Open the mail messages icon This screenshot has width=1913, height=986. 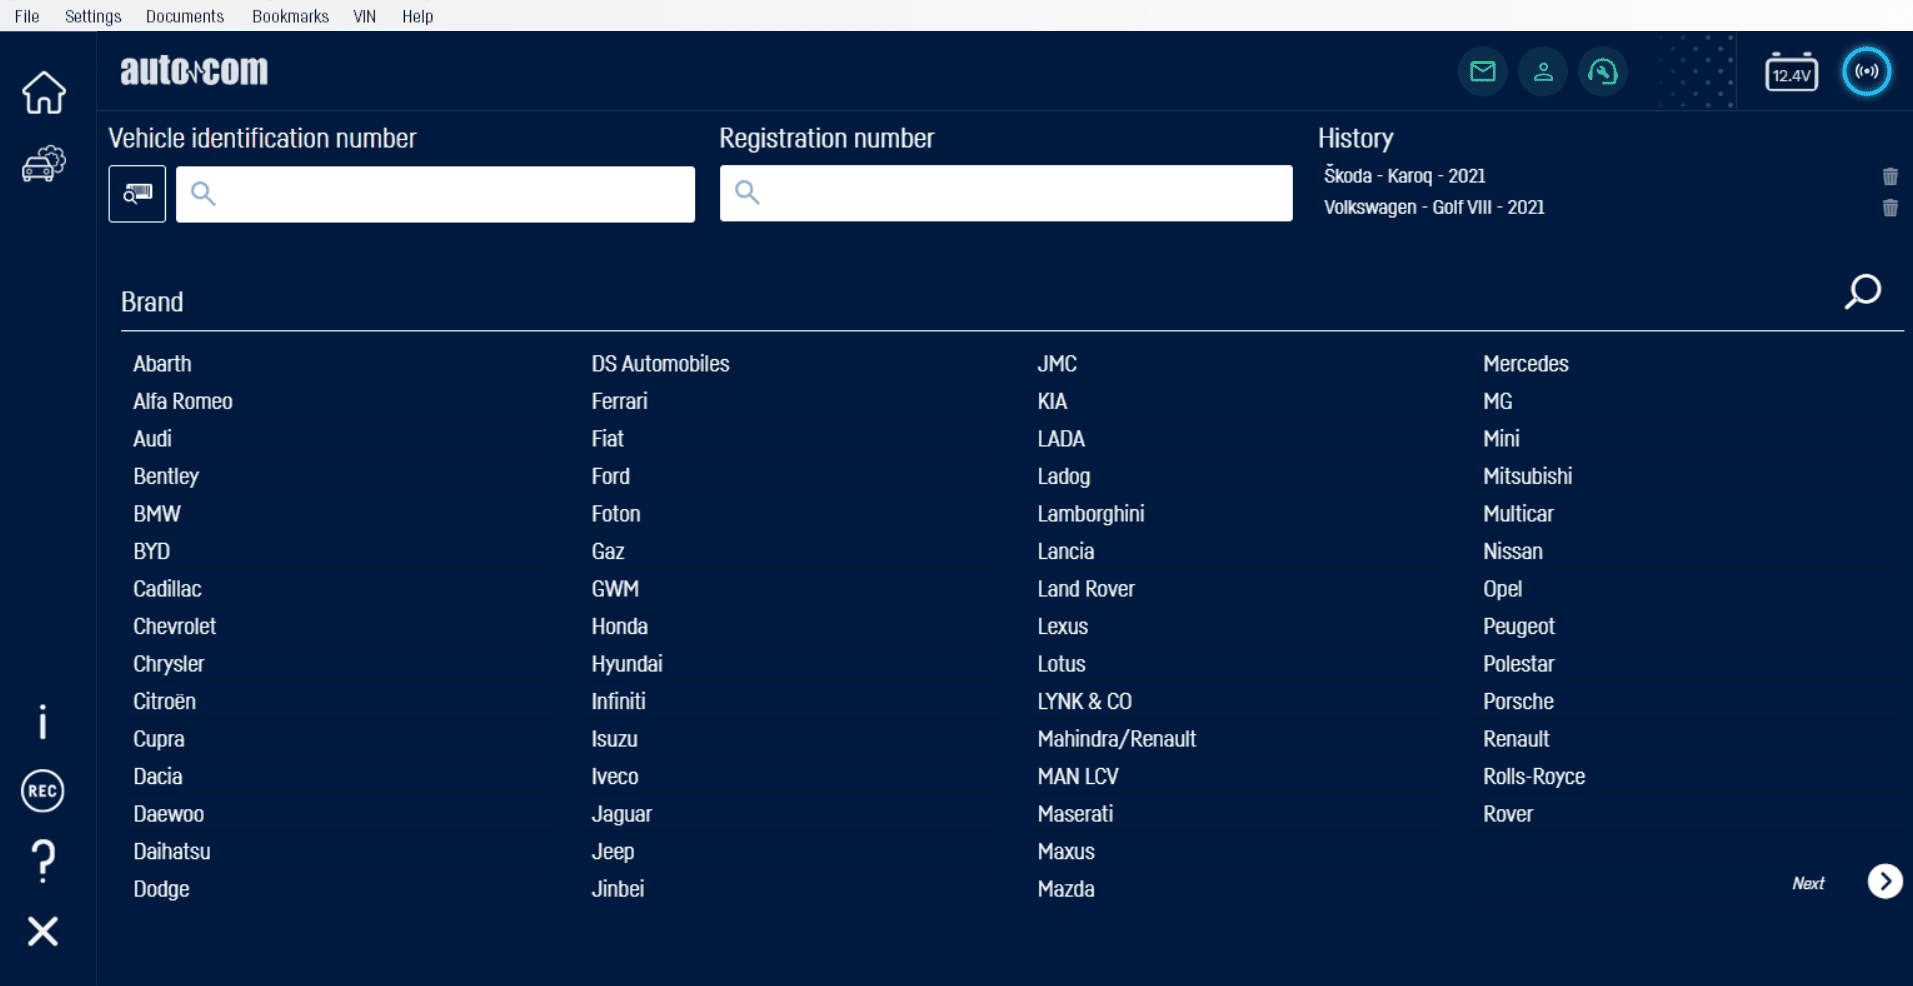tap(1482, 72)
